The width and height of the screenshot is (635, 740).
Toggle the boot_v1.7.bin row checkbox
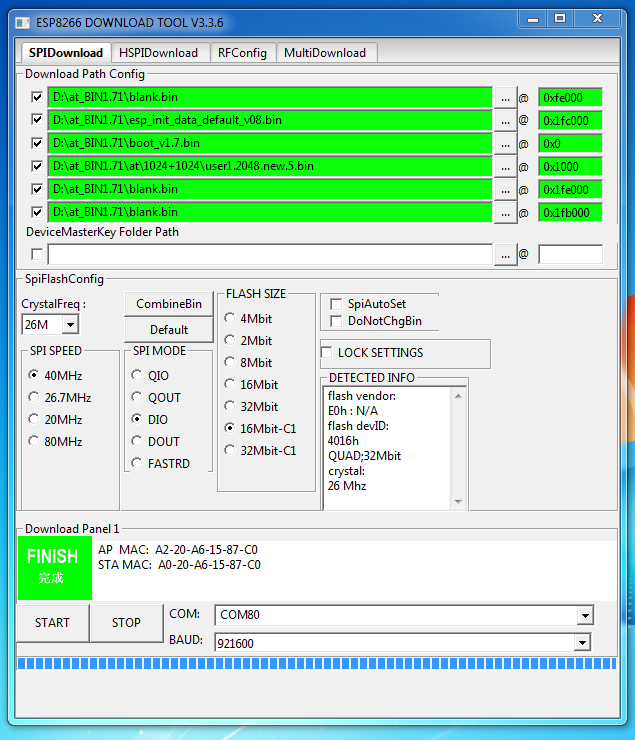point(37,143)
